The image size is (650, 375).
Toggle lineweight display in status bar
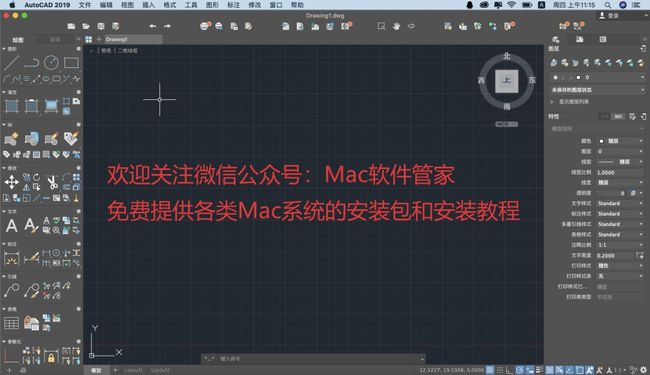539,370
